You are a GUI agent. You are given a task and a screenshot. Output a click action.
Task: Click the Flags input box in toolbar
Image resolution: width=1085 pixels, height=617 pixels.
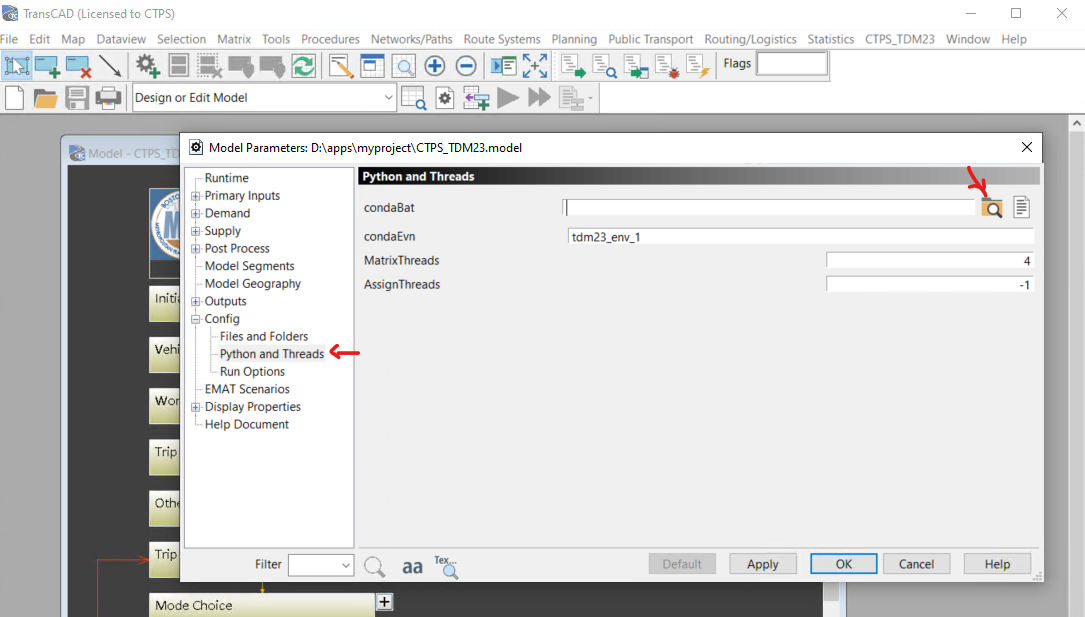(x=792, y=64)
